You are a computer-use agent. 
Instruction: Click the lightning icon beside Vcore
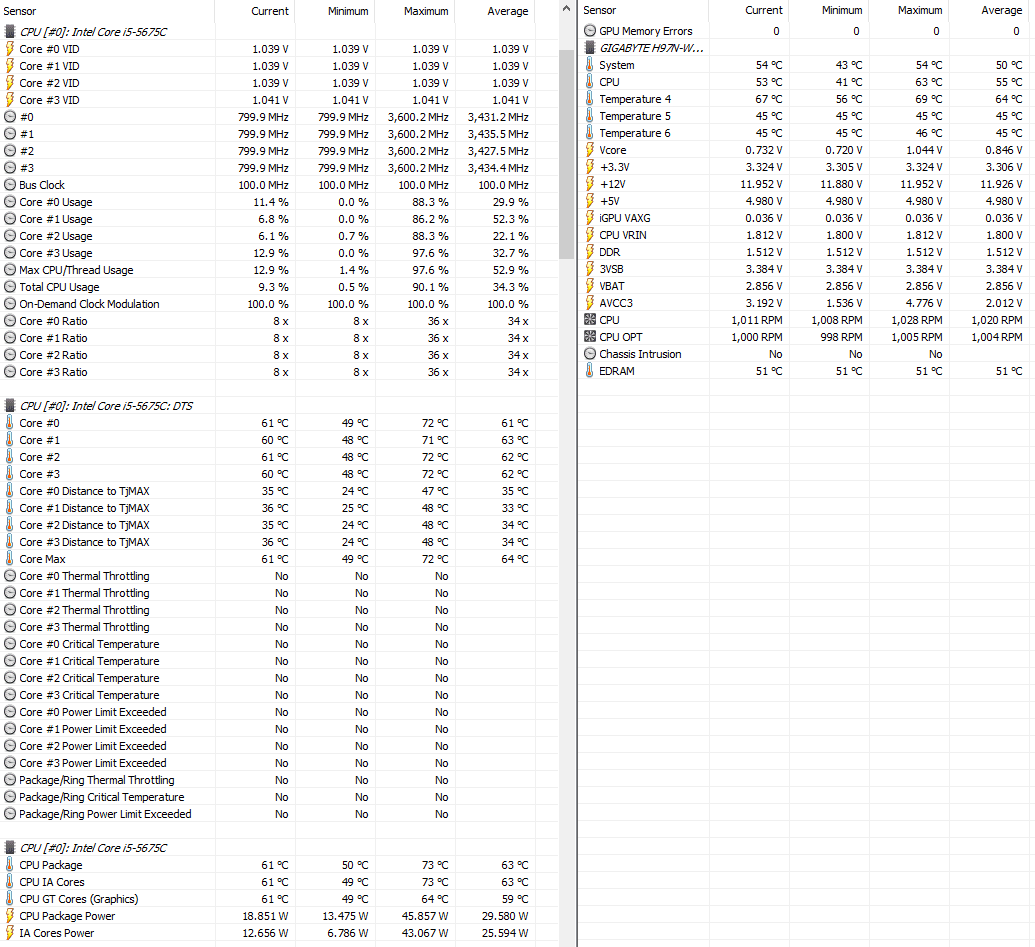[590, 150]
